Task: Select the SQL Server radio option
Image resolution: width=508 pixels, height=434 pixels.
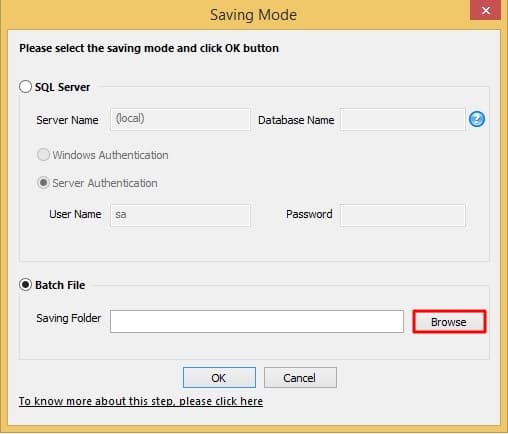Action: [x=25, y=87]
